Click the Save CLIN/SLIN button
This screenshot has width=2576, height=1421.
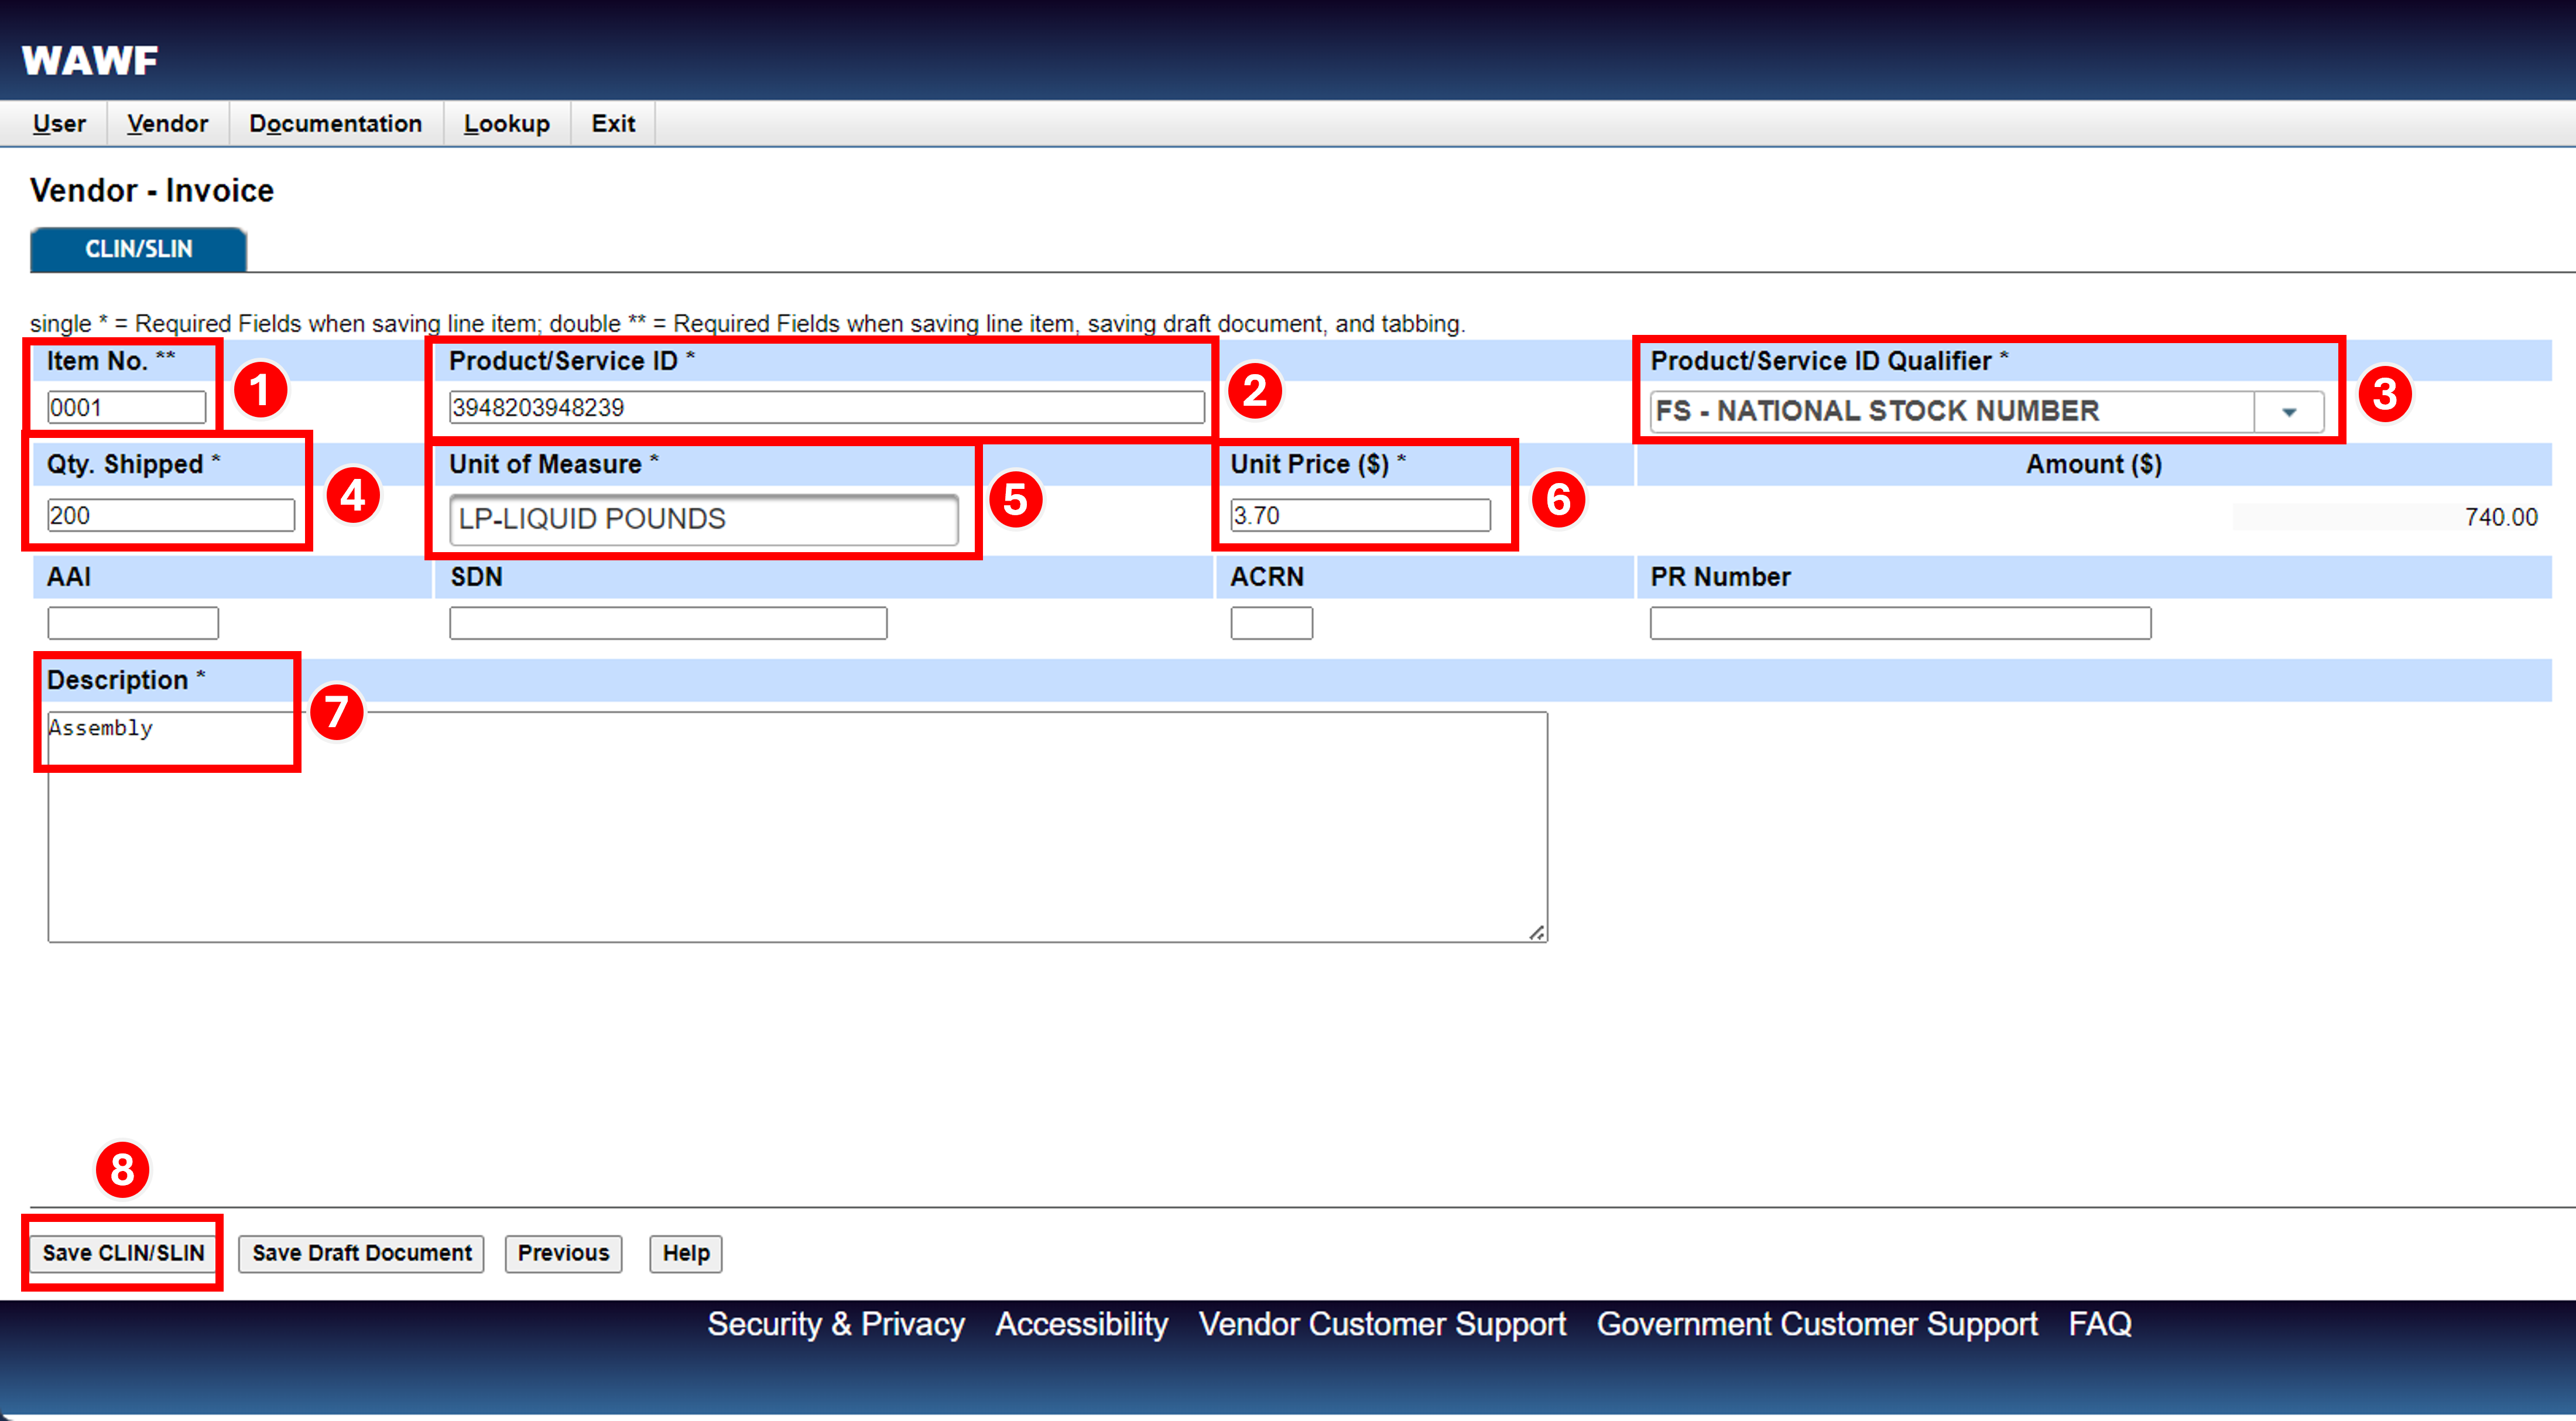coord(122,1252)
